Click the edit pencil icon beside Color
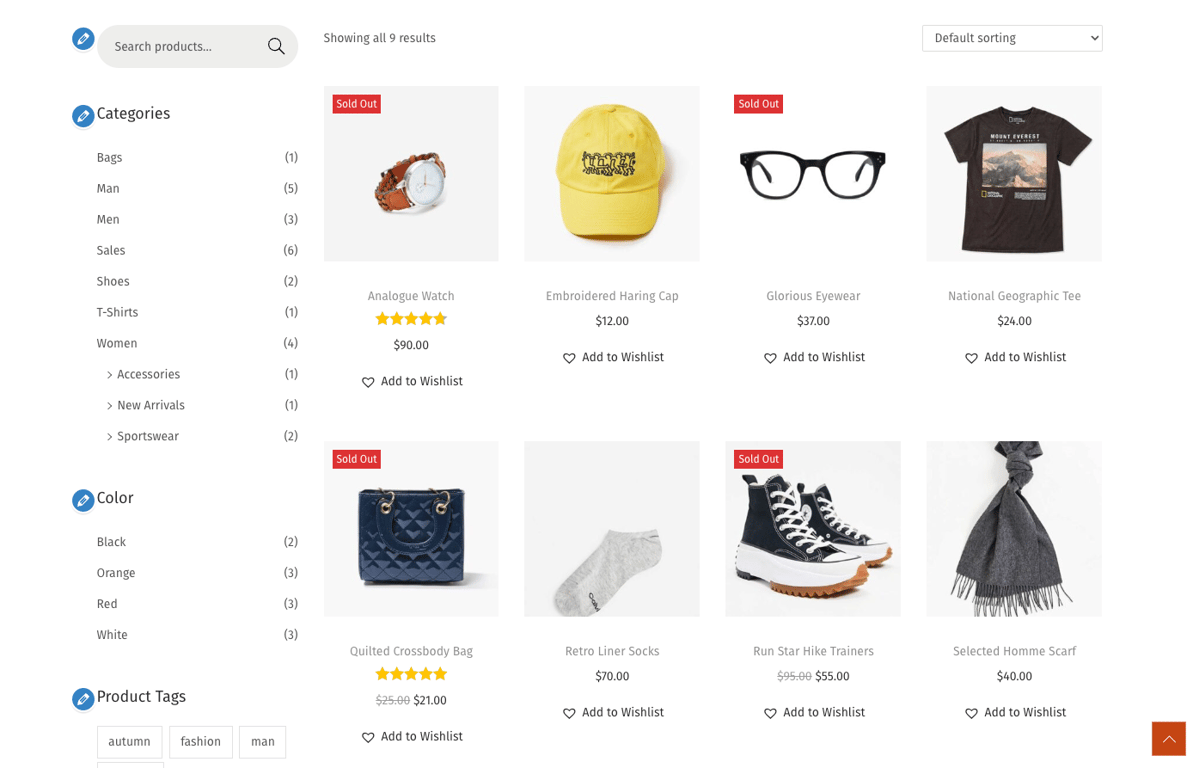This screenshot has height=768, width=1193. [82, 500]
